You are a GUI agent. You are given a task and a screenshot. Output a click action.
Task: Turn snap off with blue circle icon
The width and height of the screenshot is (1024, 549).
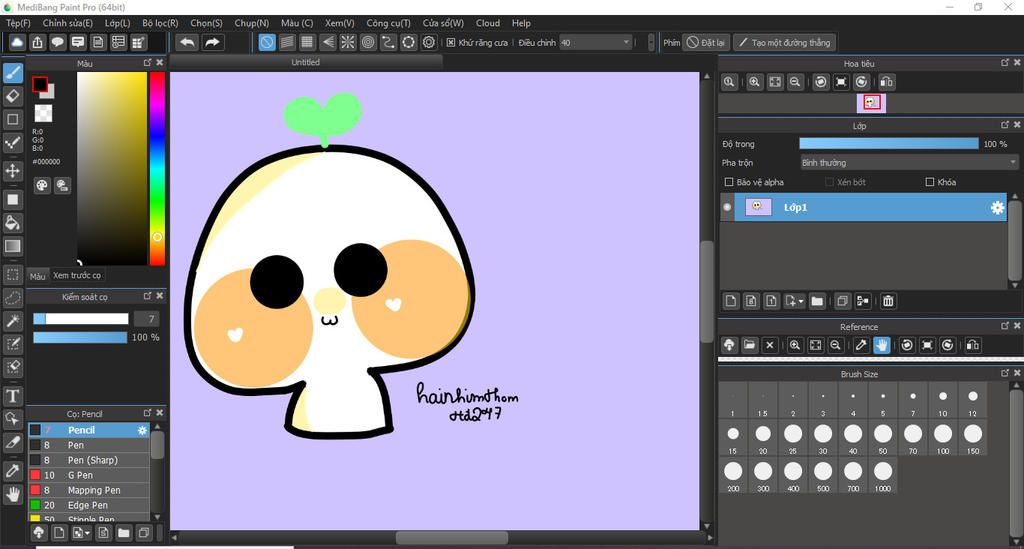point(267,42)
